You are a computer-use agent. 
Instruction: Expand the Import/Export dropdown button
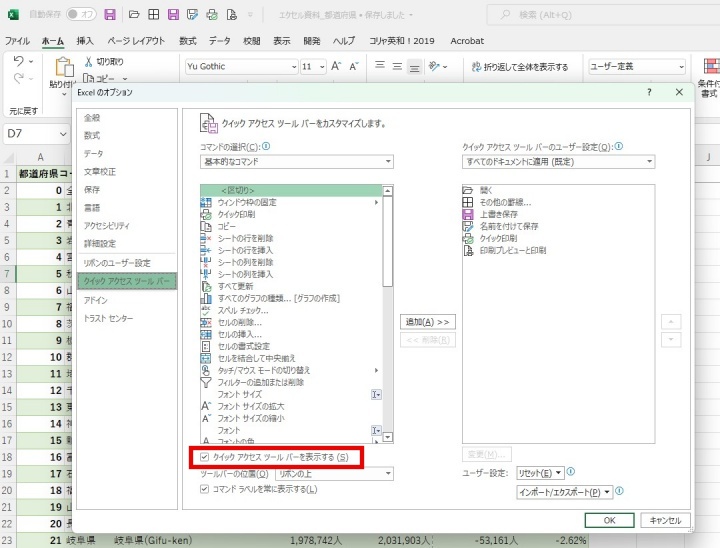564,492
